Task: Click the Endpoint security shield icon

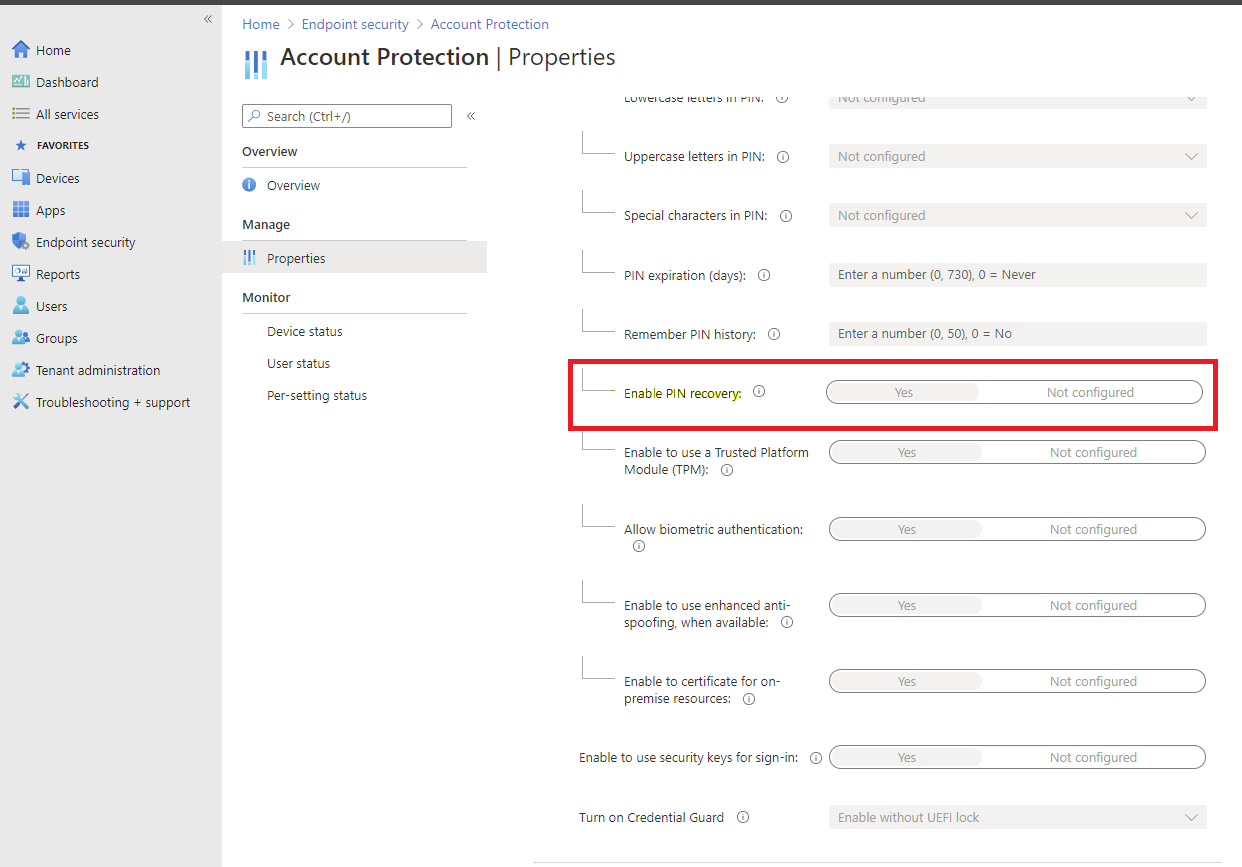Action: 20,242
